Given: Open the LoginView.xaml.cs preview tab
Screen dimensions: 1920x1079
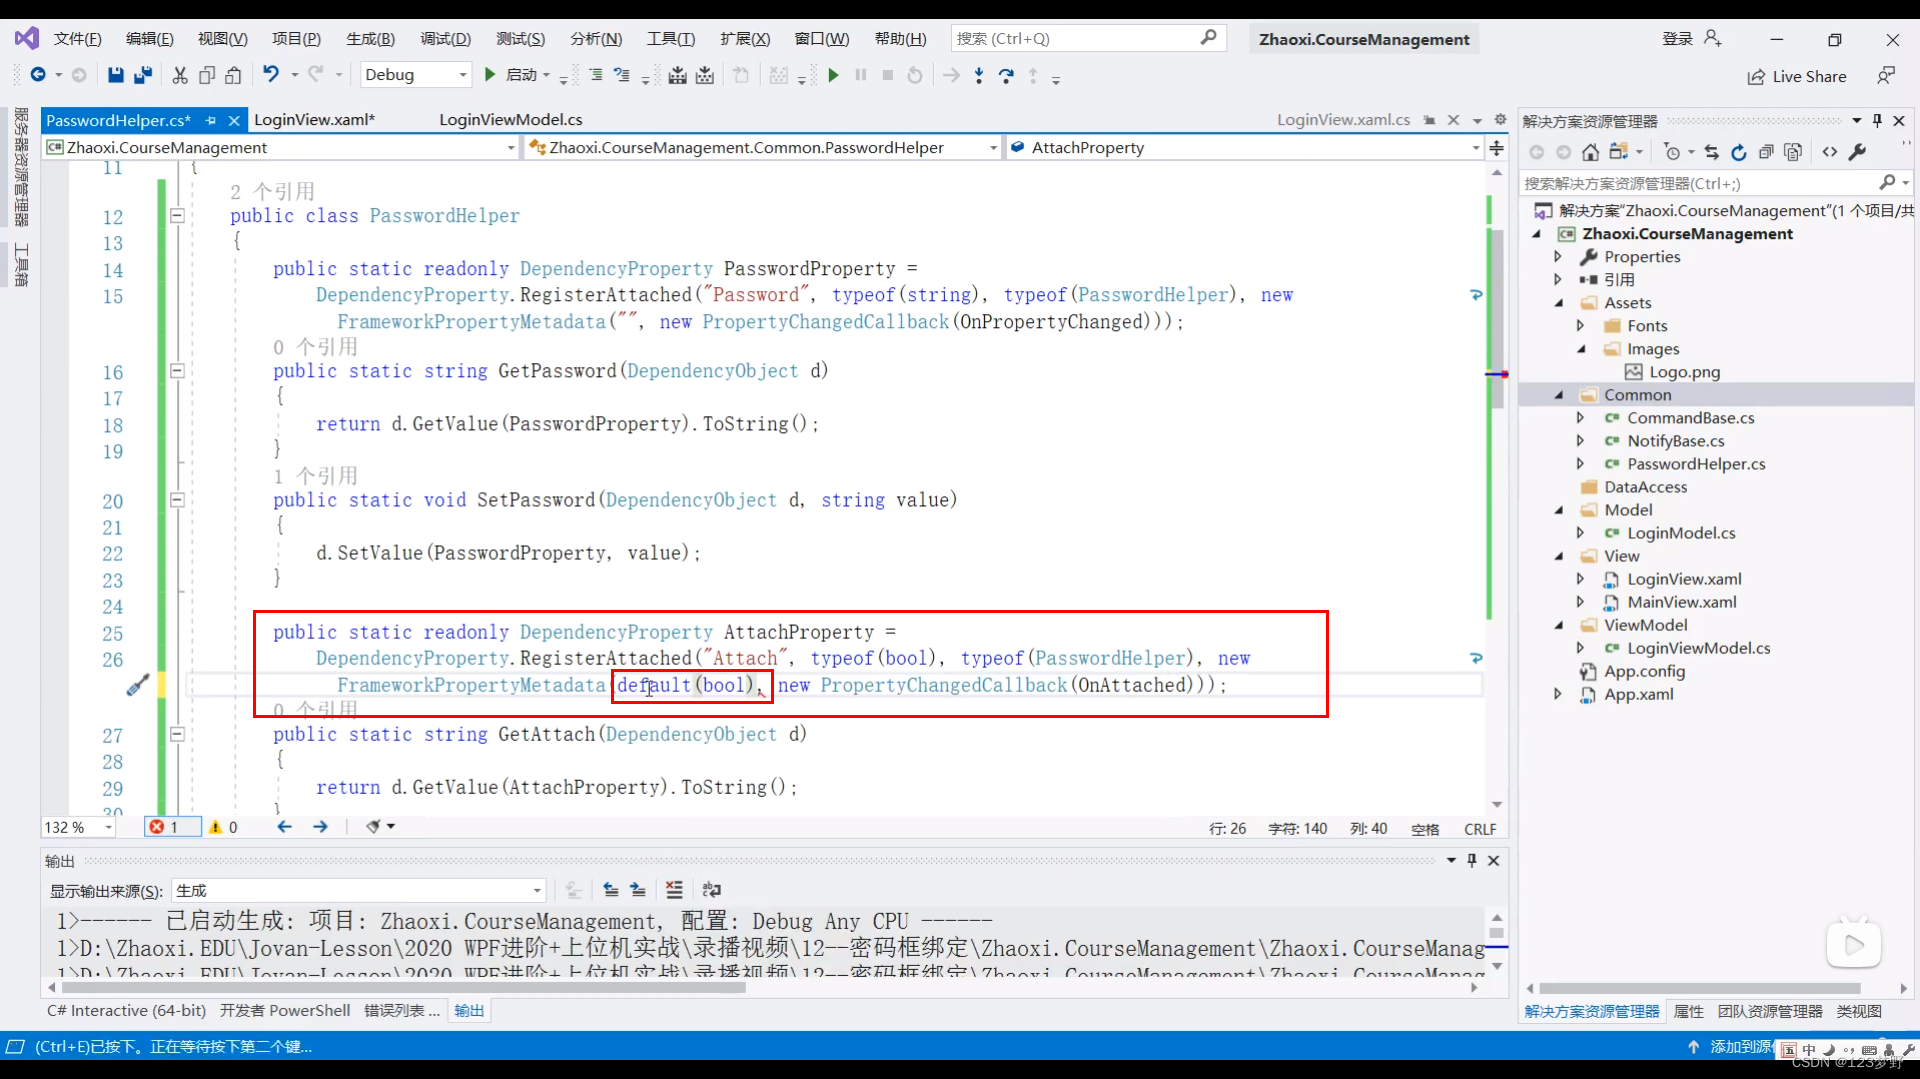Looking at the screenshot, I should 1343,120.
